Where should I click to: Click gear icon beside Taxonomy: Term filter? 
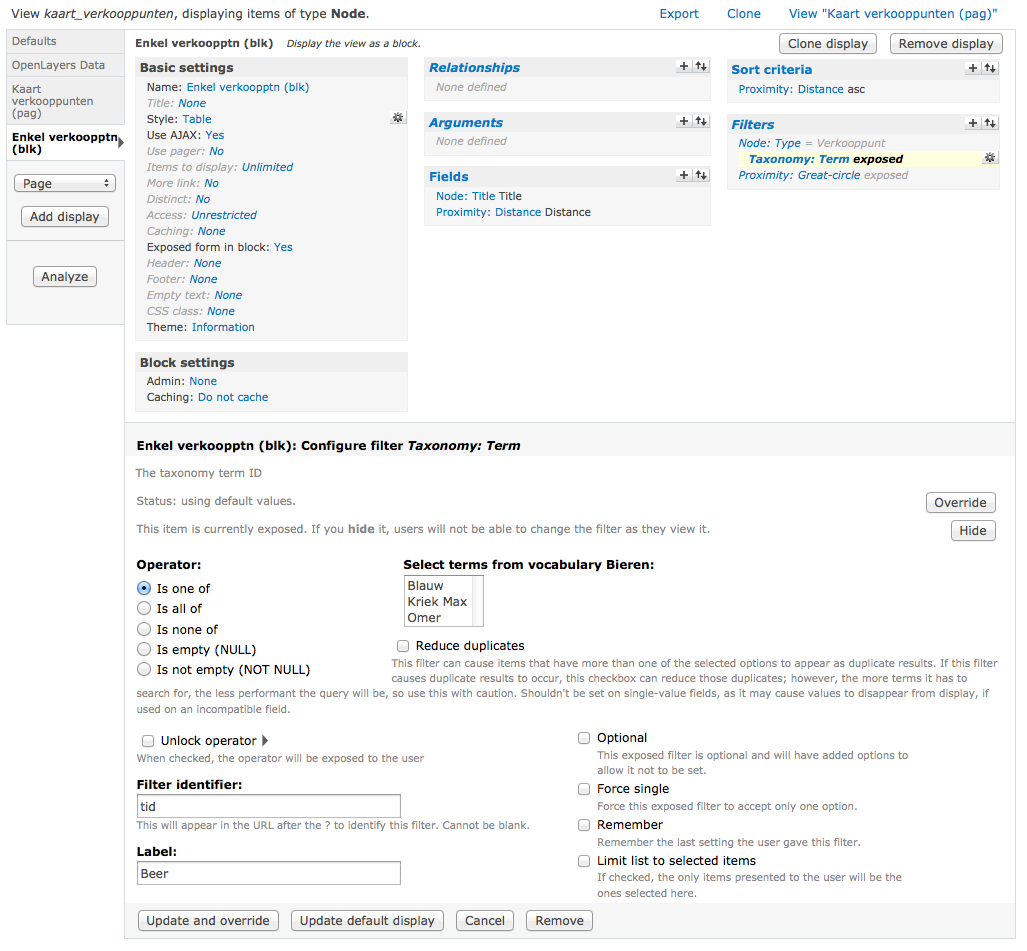[989, 158]
